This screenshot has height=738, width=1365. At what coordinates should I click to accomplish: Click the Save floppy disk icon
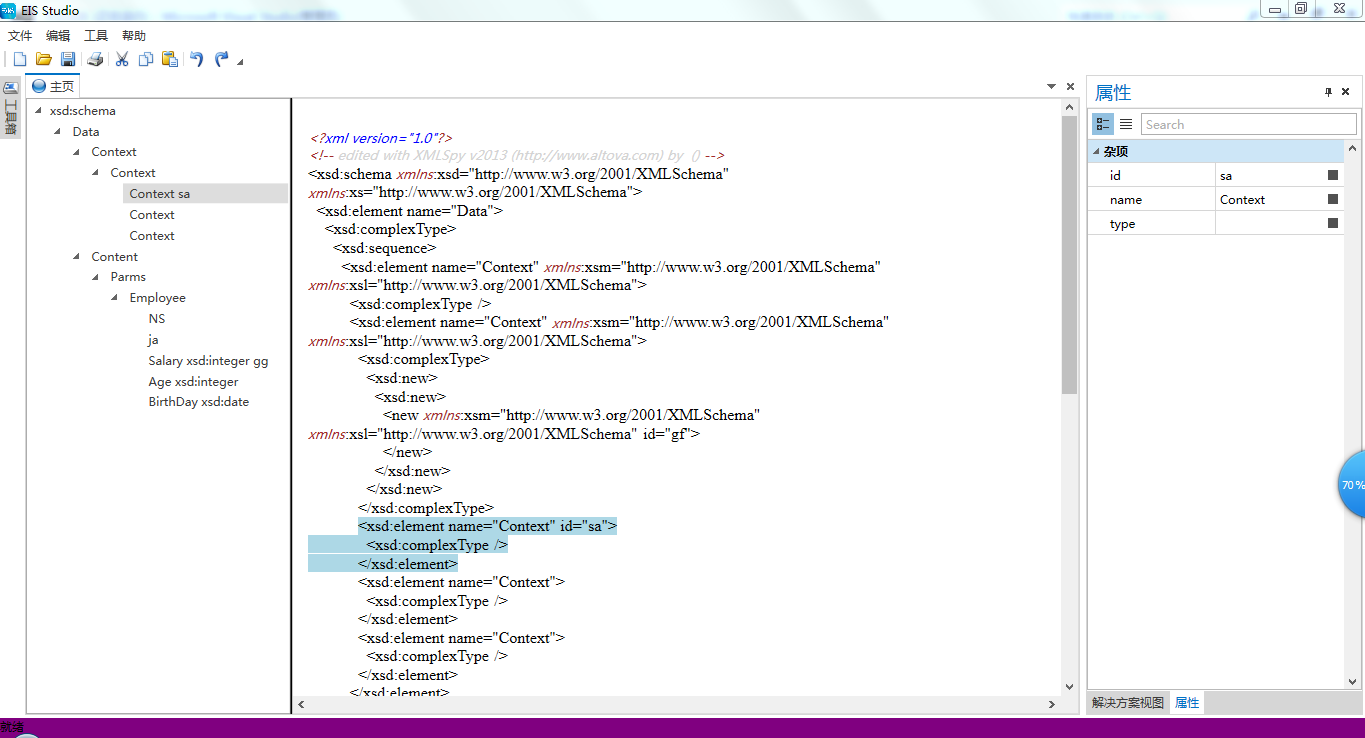coord(68,59)
